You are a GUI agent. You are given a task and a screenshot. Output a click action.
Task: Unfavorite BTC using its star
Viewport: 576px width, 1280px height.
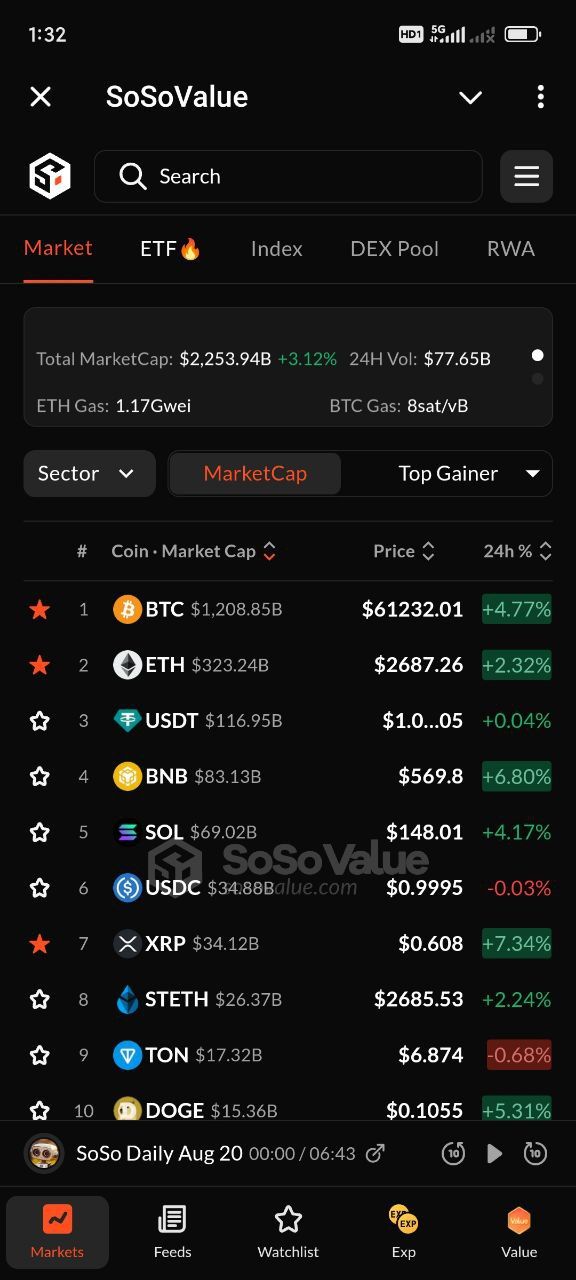point(39,609)
